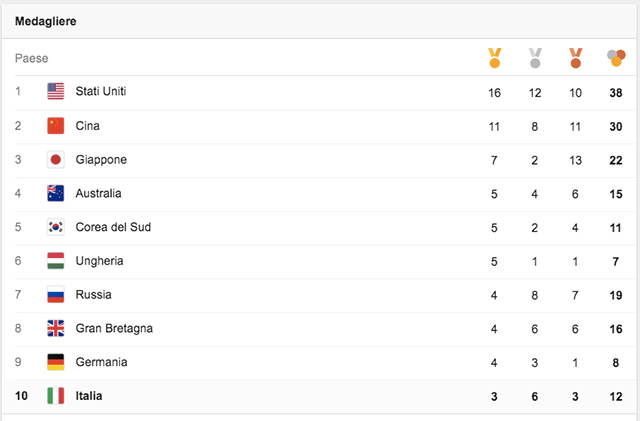Screen dimensions: 640x421
Task: Open the Stati Uniti country link
Action: (101, 92)
